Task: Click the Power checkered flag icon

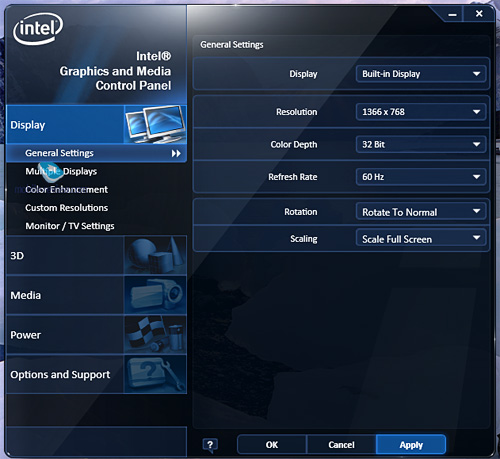Action: [x=155, y=335]
